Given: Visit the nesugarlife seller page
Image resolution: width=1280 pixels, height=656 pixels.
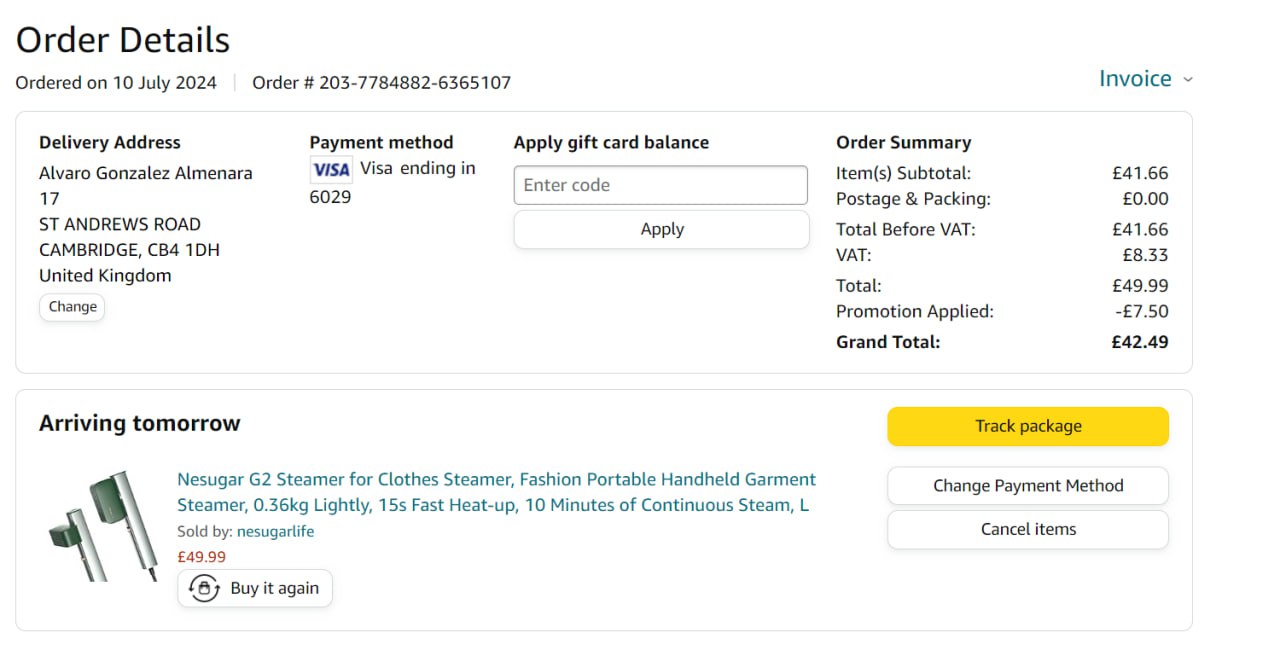Looking at the screenshot, I should pyautogui.click(x=275, y=532).
